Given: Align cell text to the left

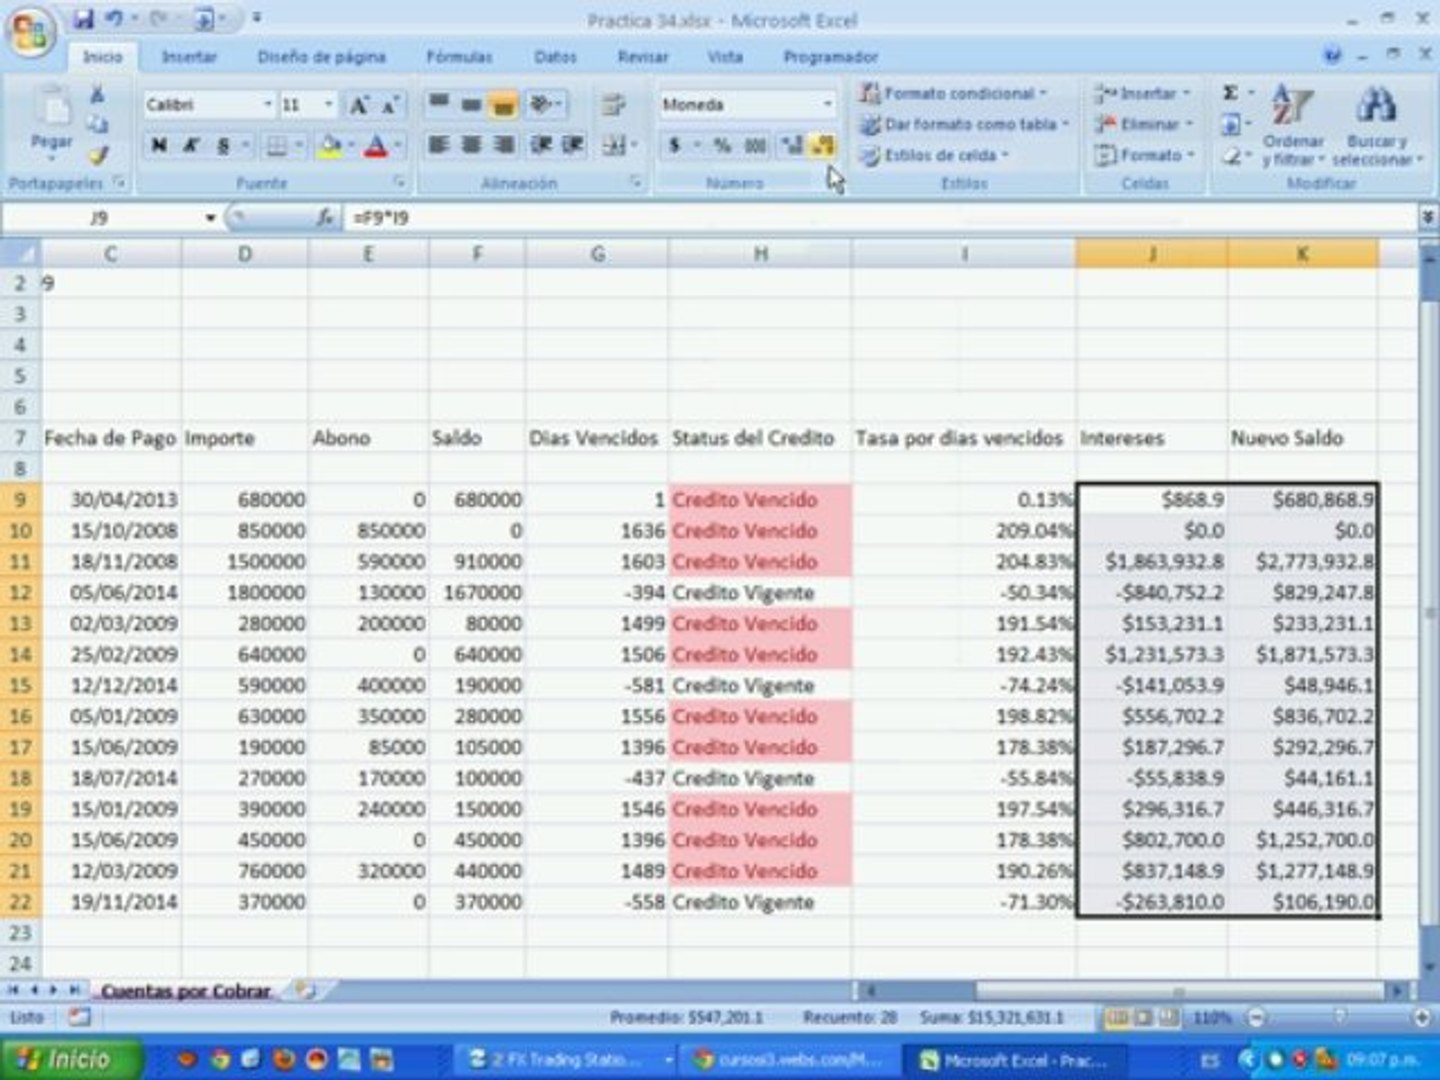Looking at the screenshot, I should [439, 146].
